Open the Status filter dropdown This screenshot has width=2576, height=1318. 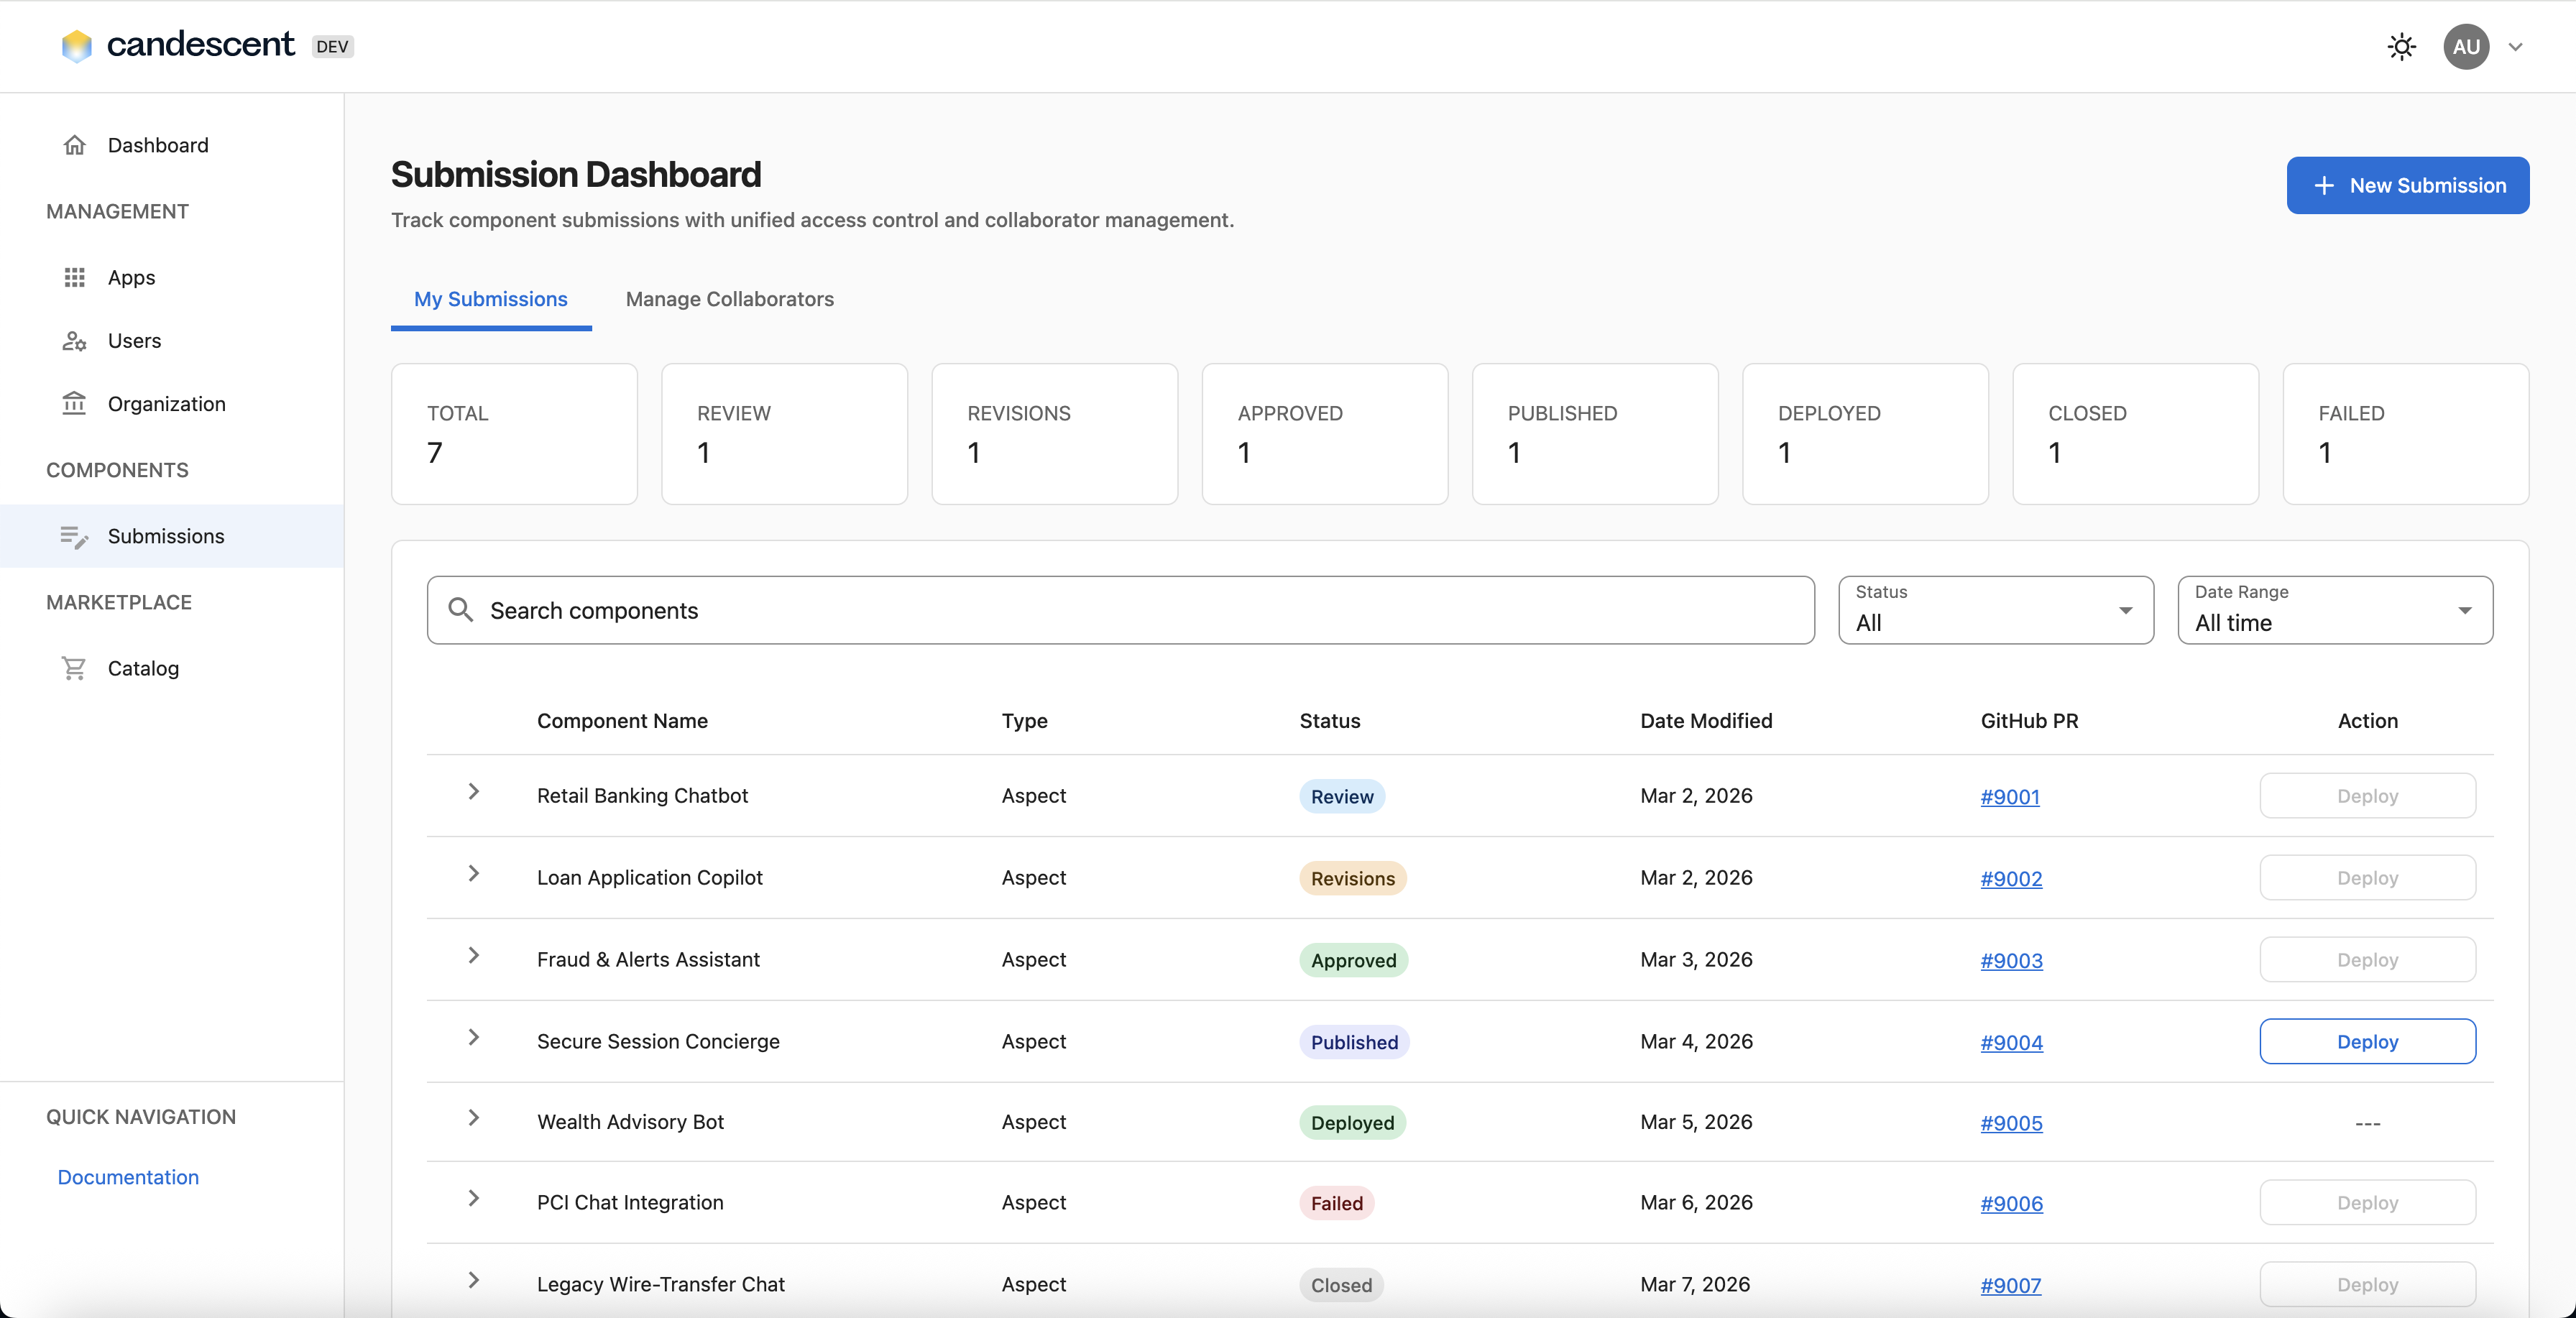point(1994,610)
